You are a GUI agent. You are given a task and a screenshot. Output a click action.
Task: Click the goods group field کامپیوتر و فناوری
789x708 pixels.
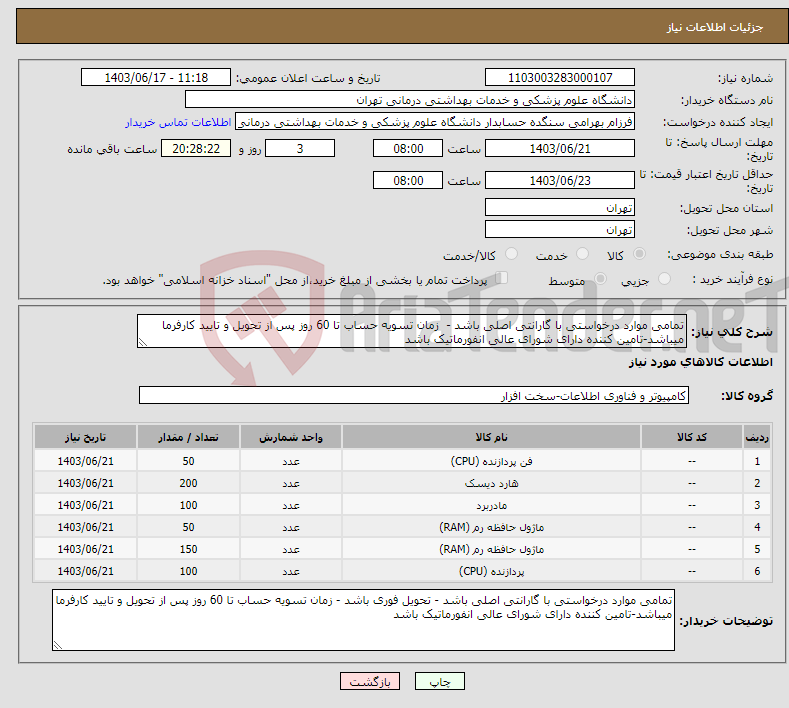pos(414,396)
